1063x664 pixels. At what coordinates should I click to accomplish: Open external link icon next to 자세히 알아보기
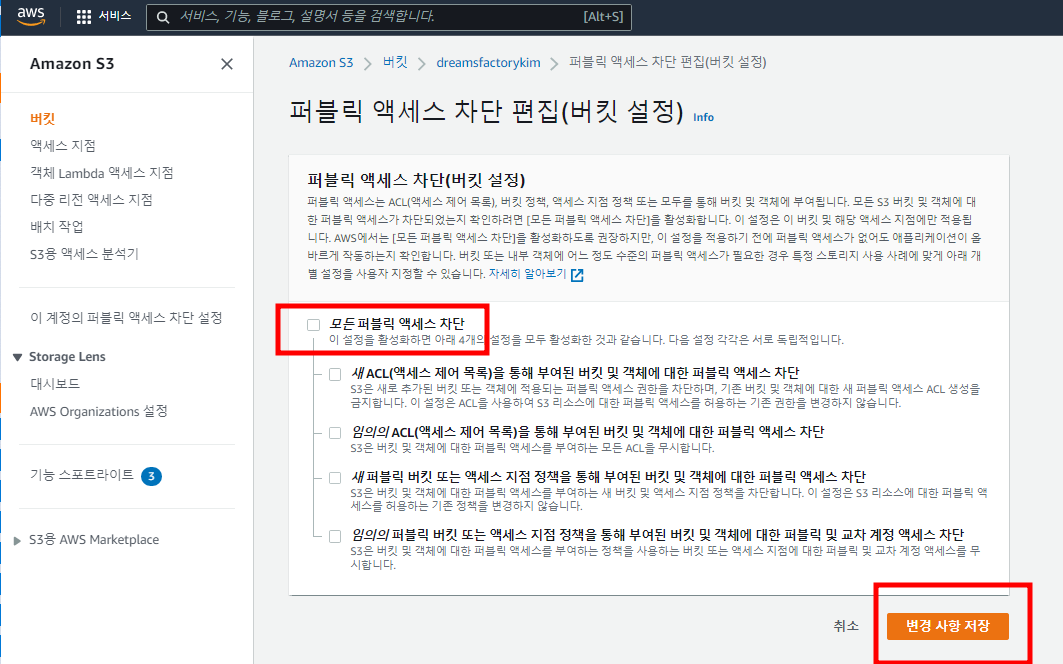pos(577,275)
